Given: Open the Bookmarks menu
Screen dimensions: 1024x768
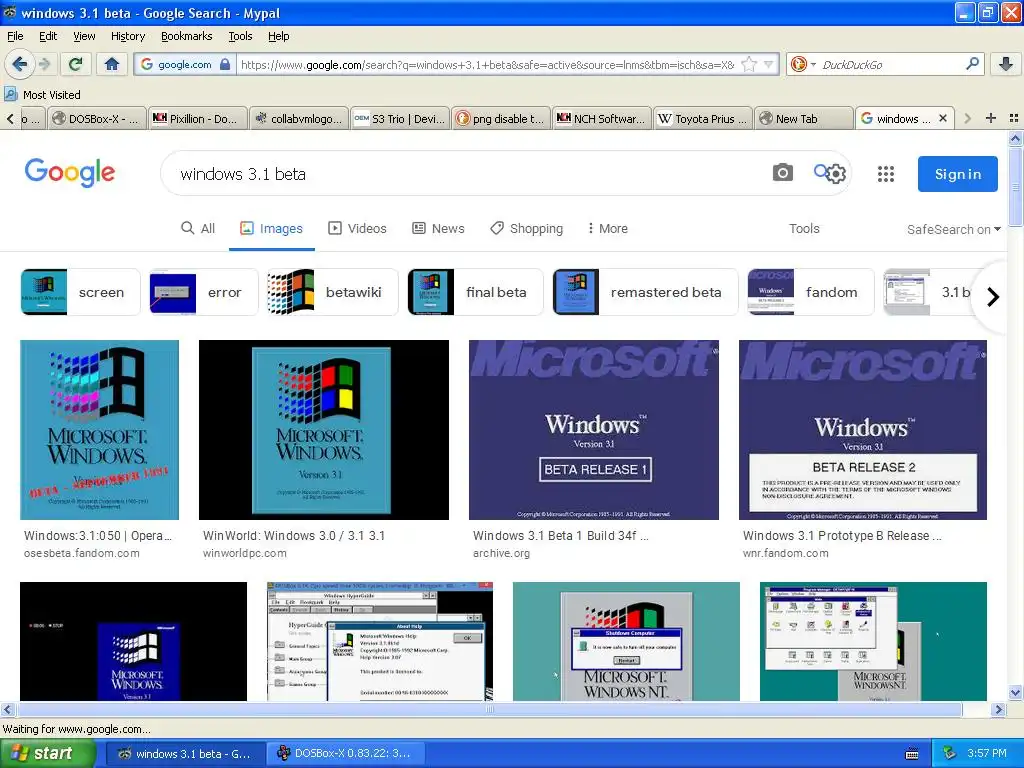Looking at the screenshot, I should click(186, 36).
